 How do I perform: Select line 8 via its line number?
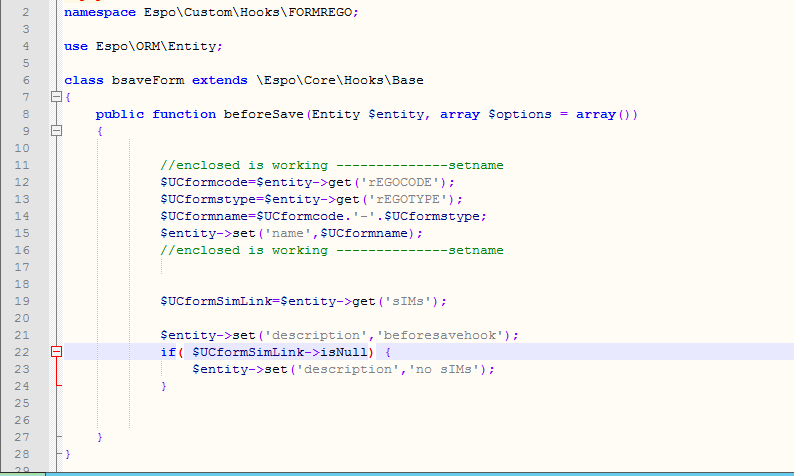(24, 114)
